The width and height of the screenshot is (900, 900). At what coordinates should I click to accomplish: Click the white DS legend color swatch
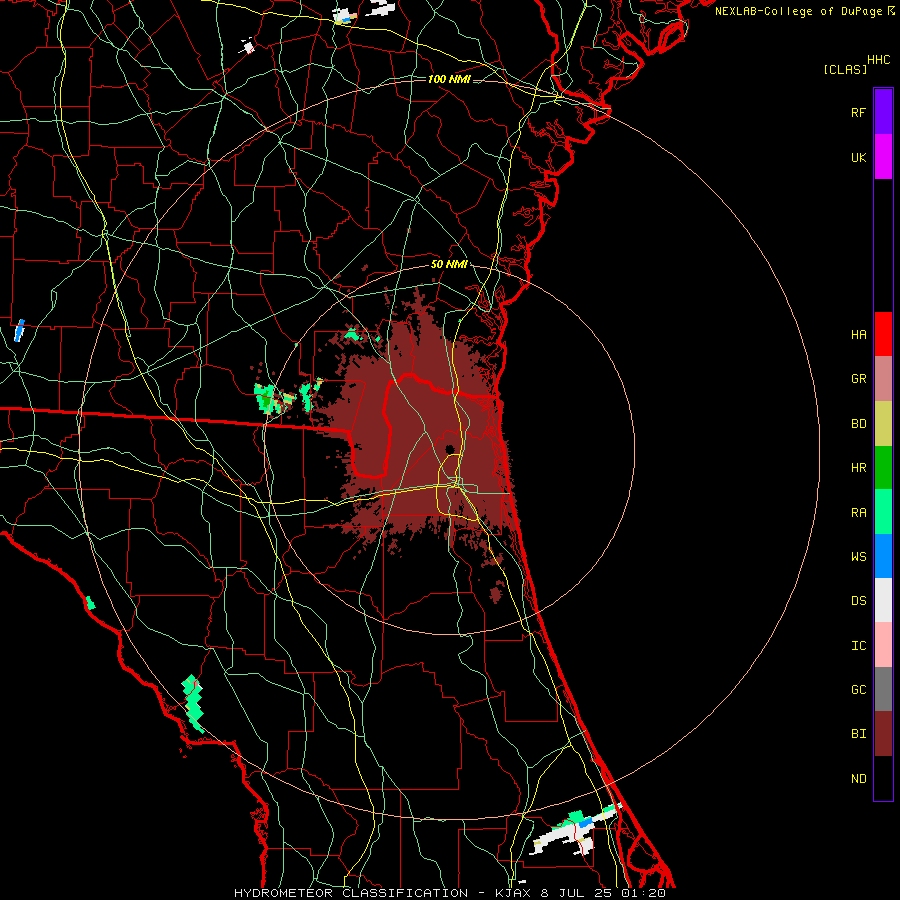(x=883, y=600)
